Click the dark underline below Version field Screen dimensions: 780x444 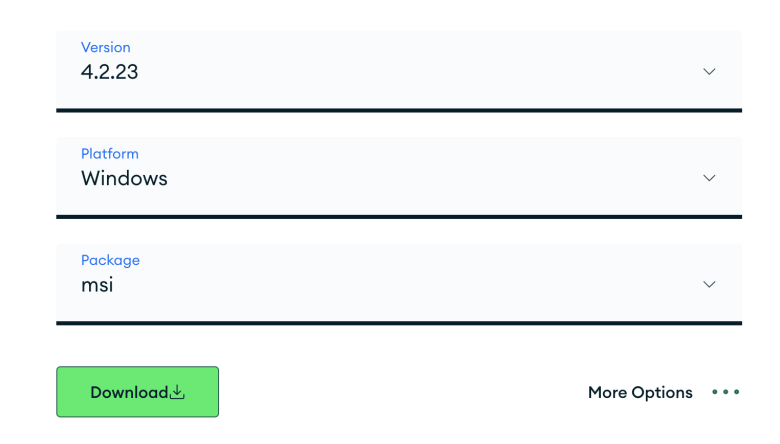click(398, 110)
